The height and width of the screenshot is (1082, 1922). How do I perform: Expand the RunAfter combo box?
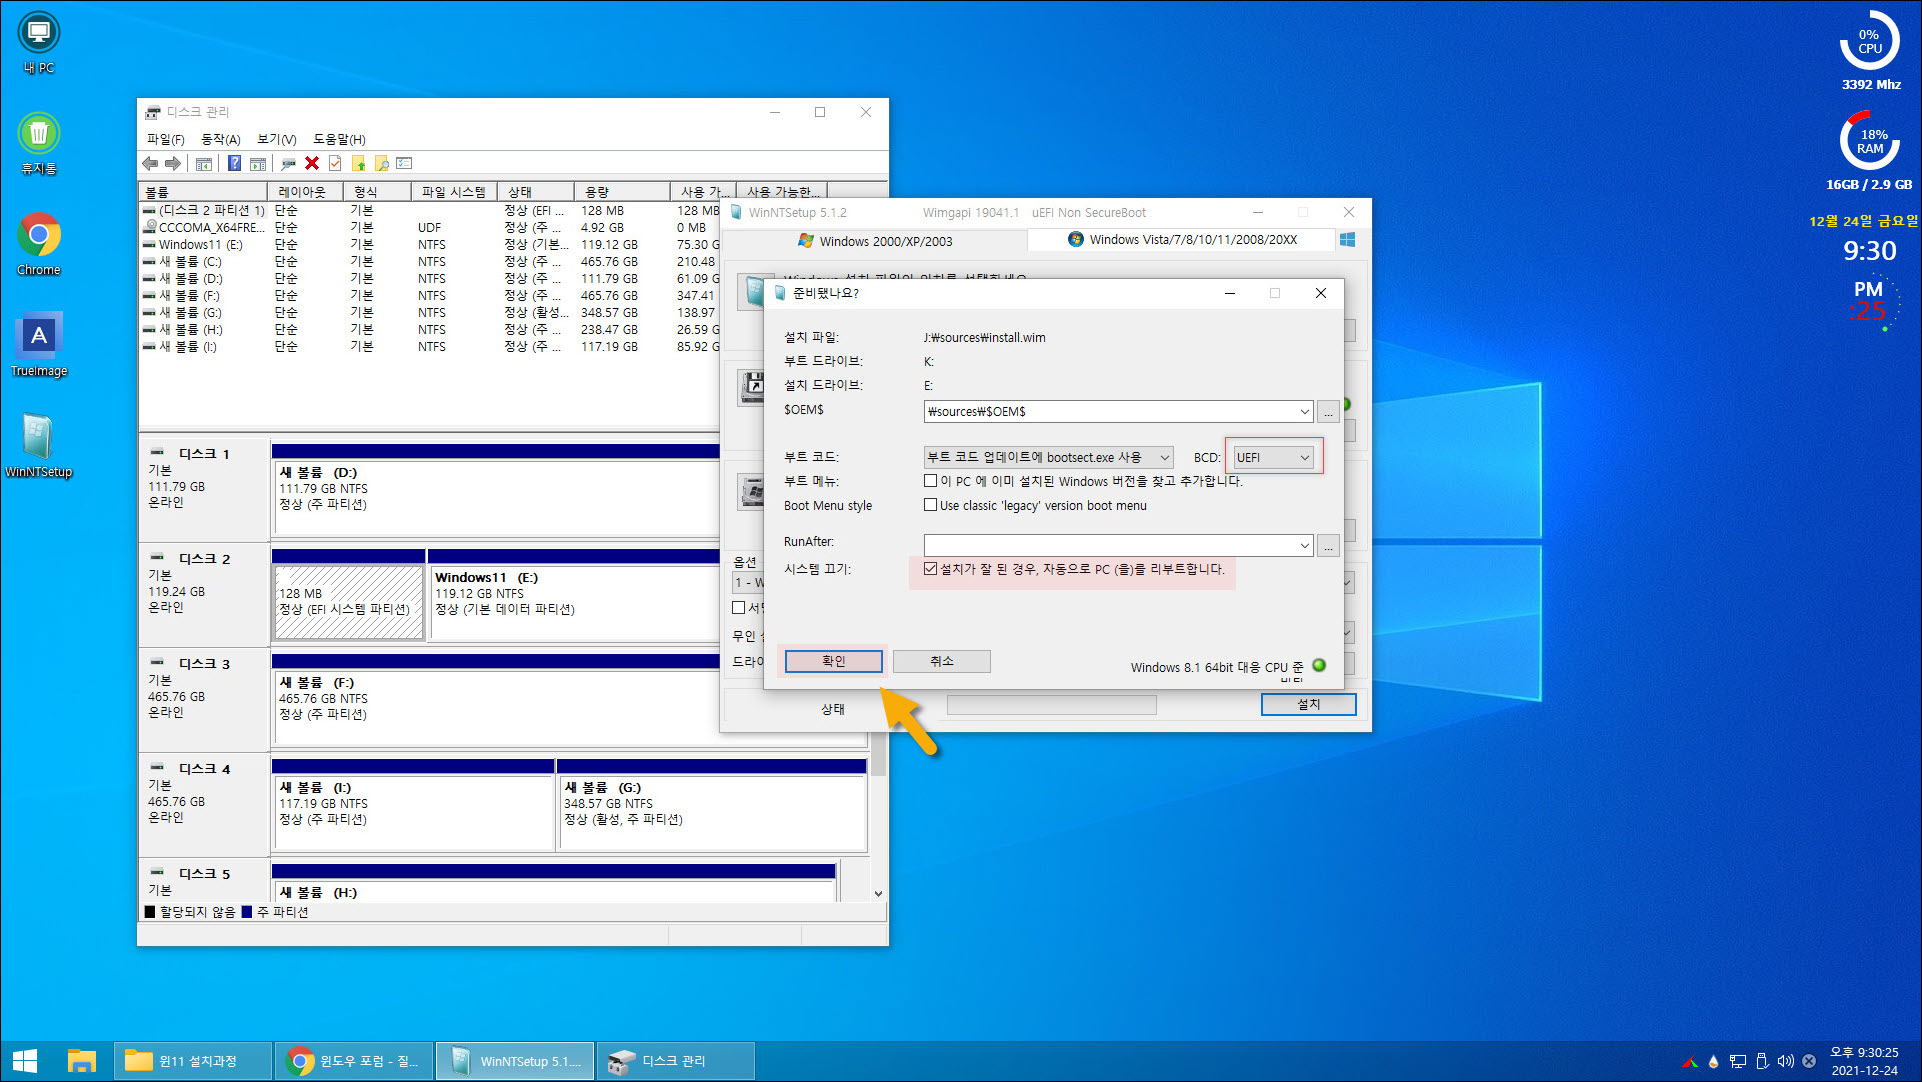(x=1304, y=546)
